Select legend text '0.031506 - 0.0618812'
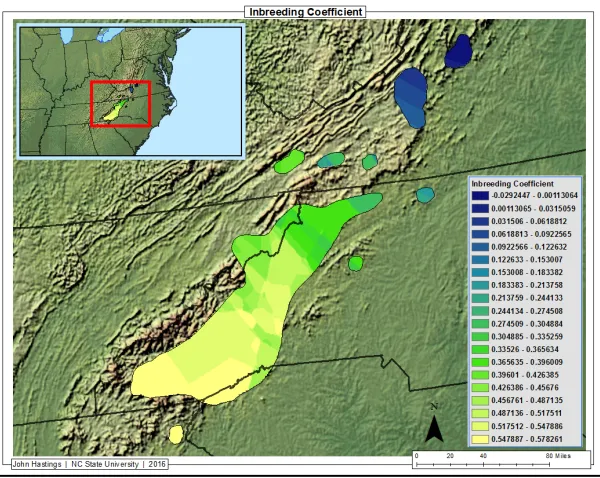600x478 pixels. pyautogui.click(x=529, y=221)
